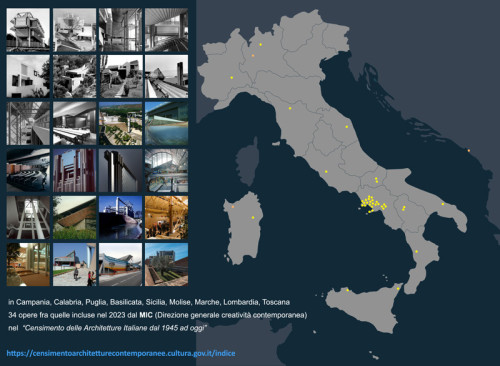
Task: Select the orange dot in western Sardinia
Action: (233, 207)
